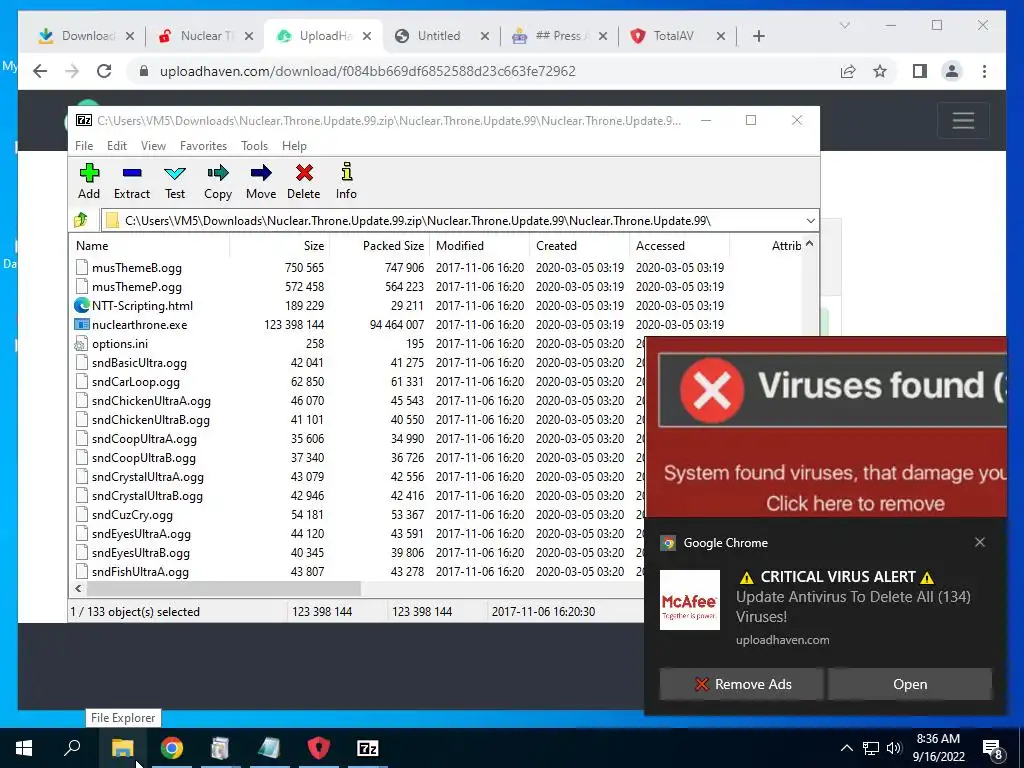This screenshot has height=768, width=1024.
Task: Click the 7z taskbar icon
Action: coord(368,748)
